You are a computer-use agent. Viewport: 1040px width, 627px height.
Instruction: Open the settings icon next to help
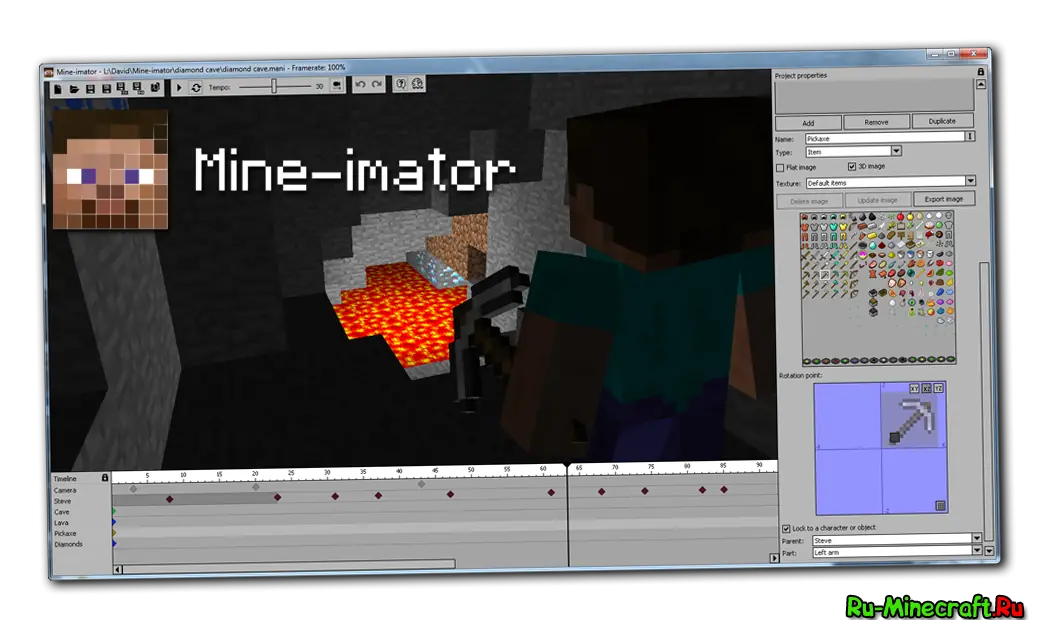[417, 84]
